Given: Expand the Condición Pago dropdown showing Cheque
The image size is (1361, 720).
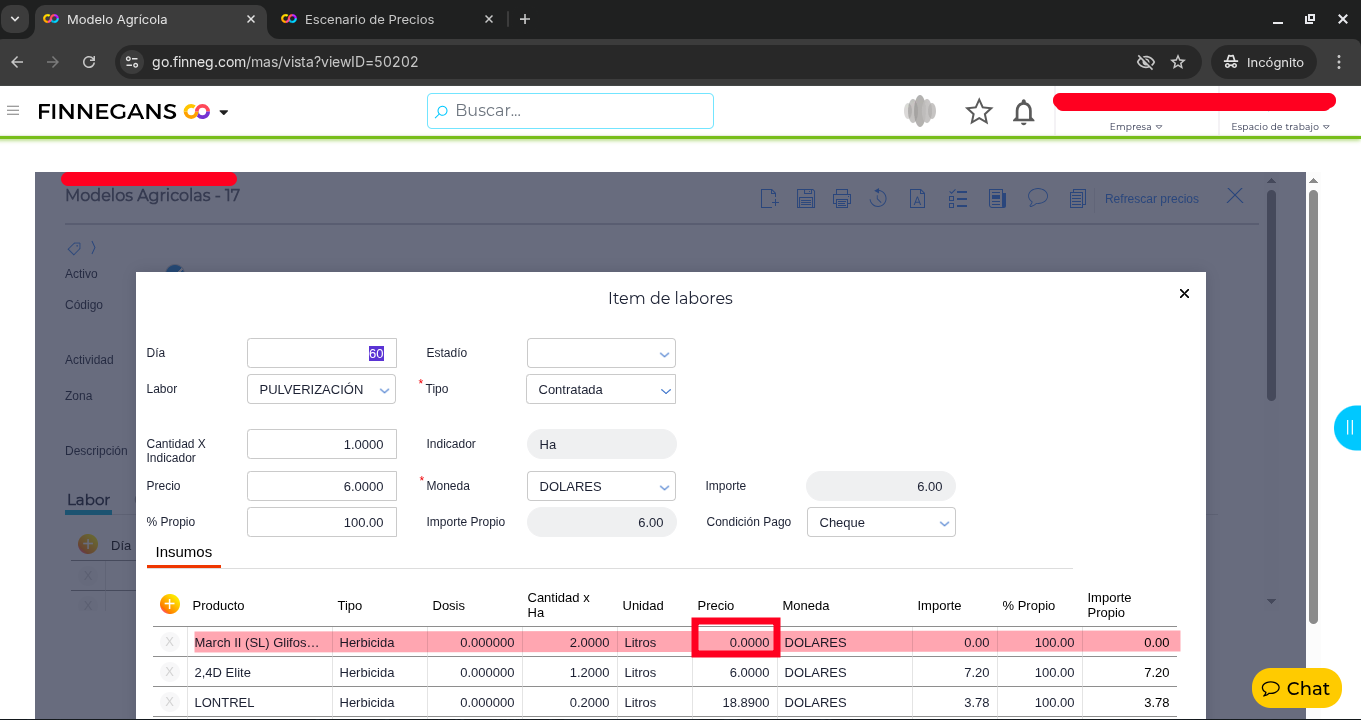Looking at the screenshot, I should point(880,523).
